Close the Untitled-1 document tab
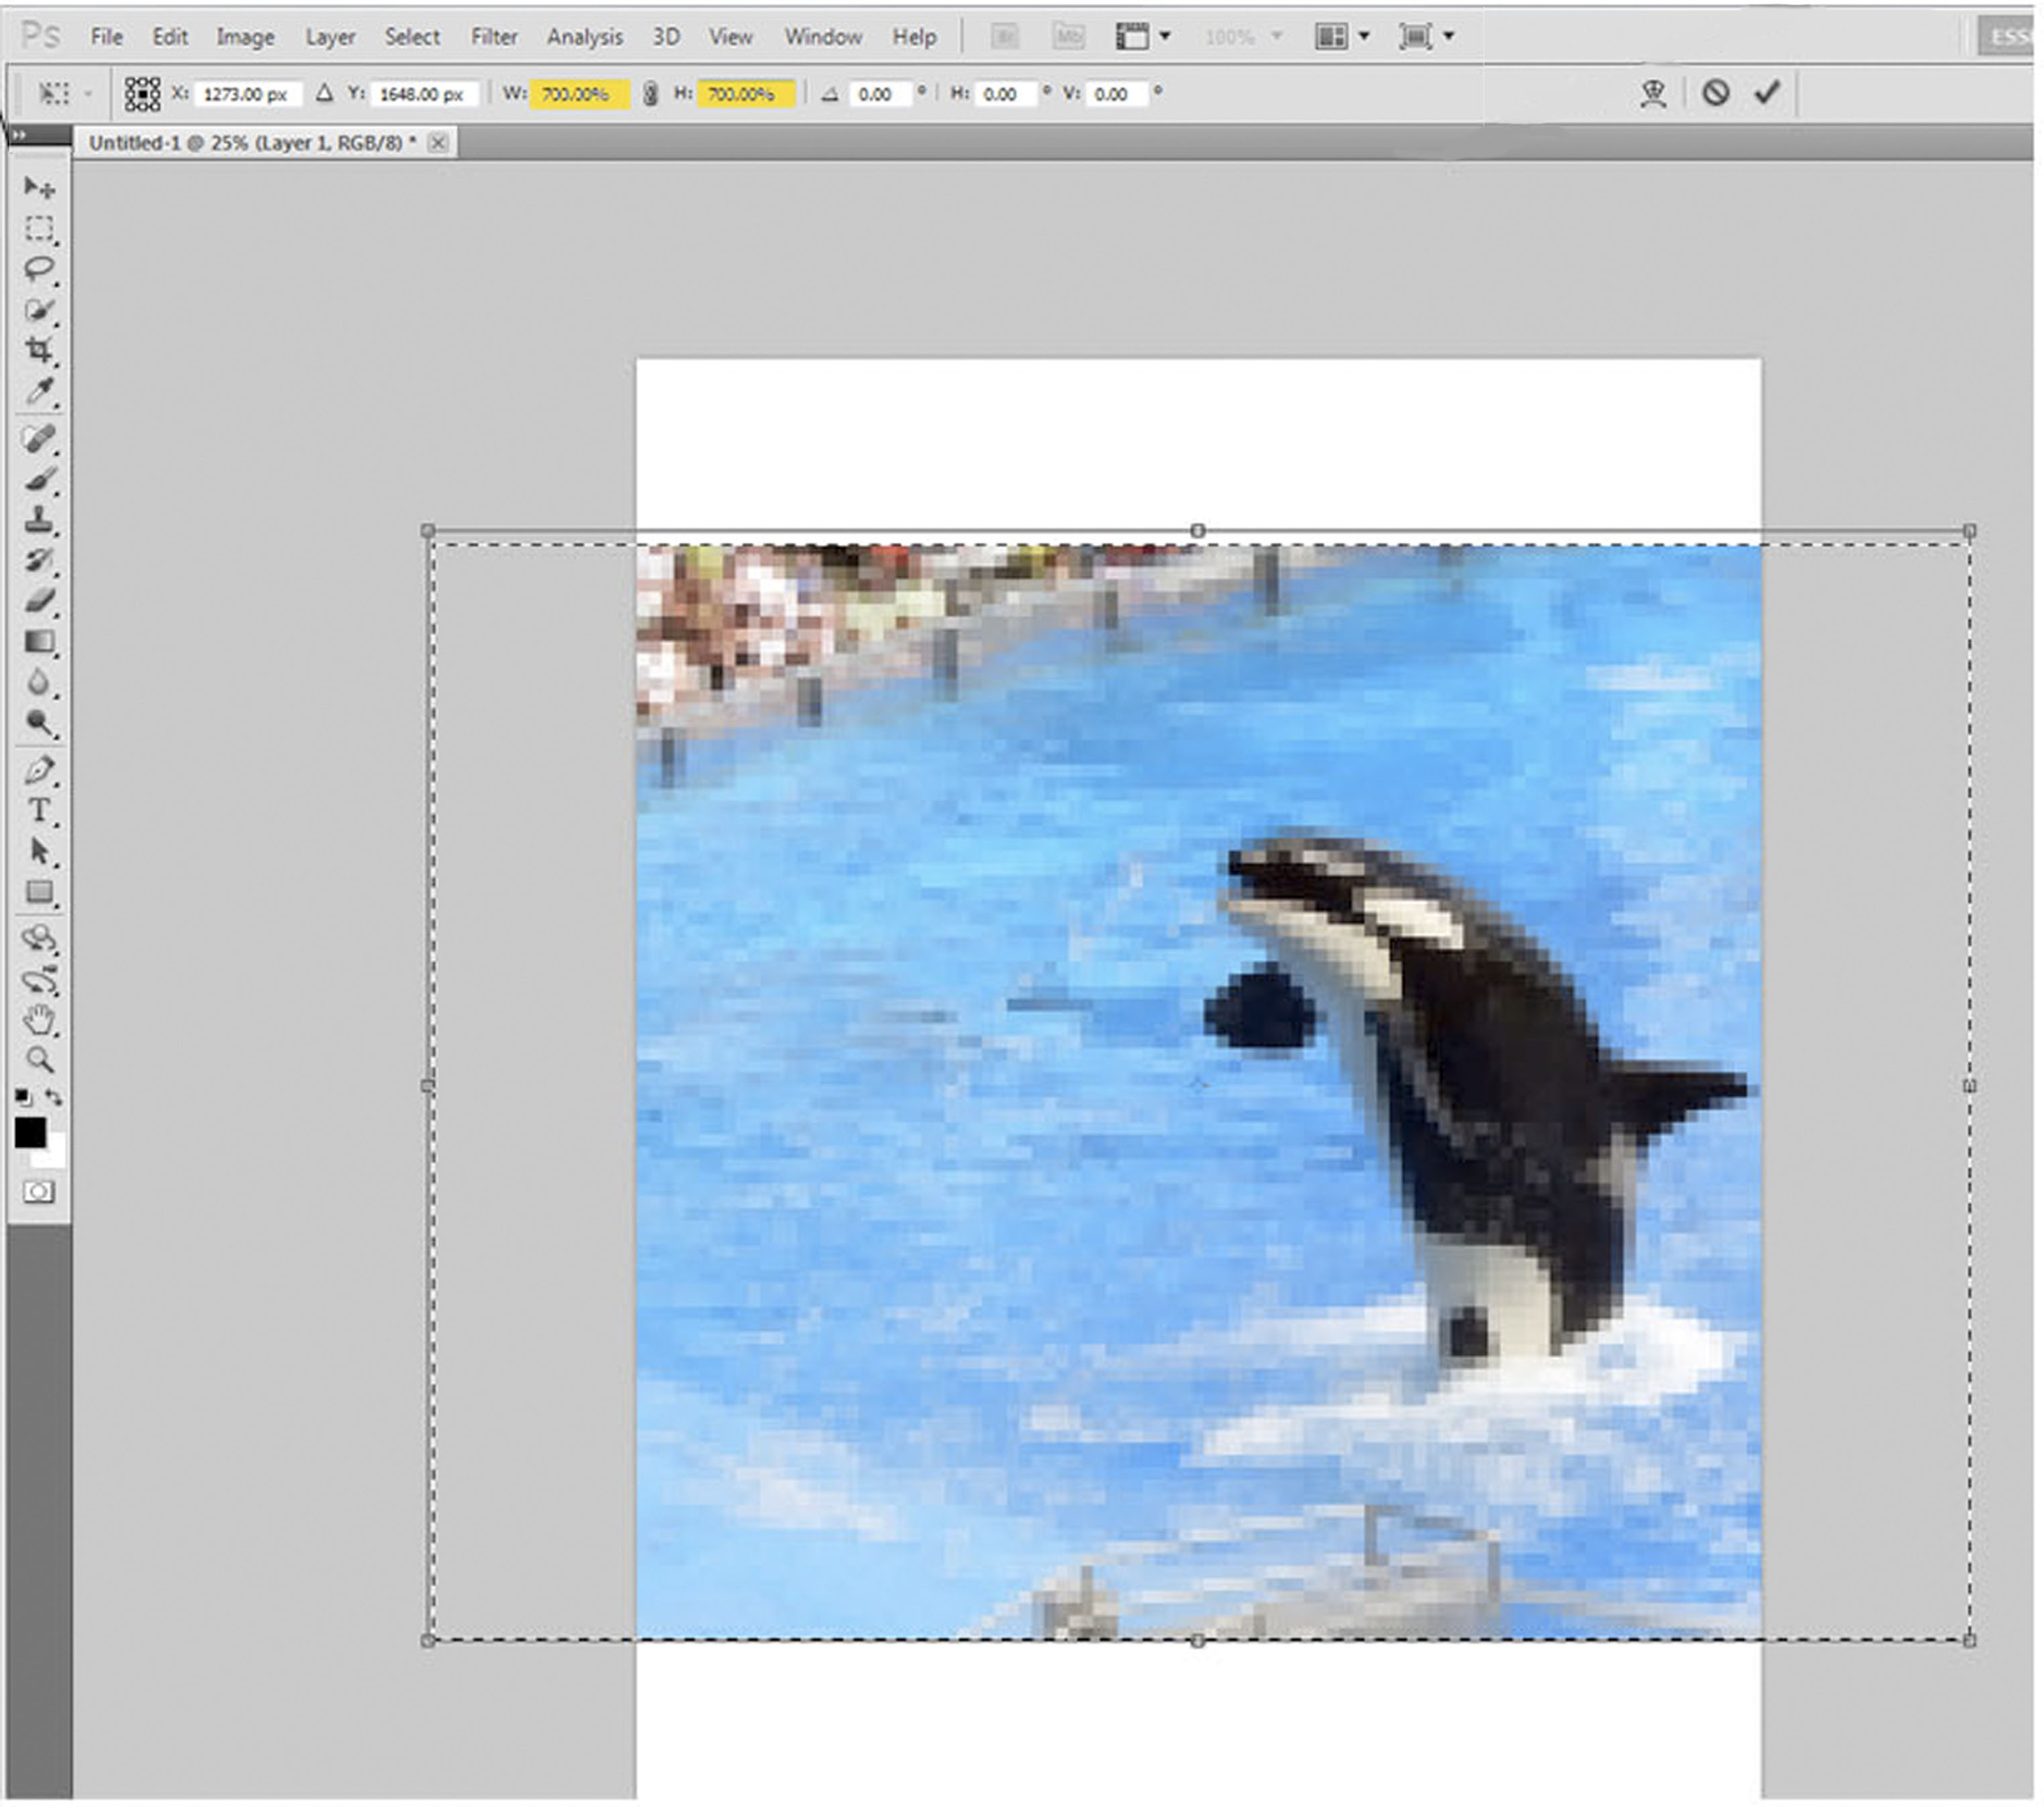Viewport: 2044px width, 1807px height. tap(438, 143)
